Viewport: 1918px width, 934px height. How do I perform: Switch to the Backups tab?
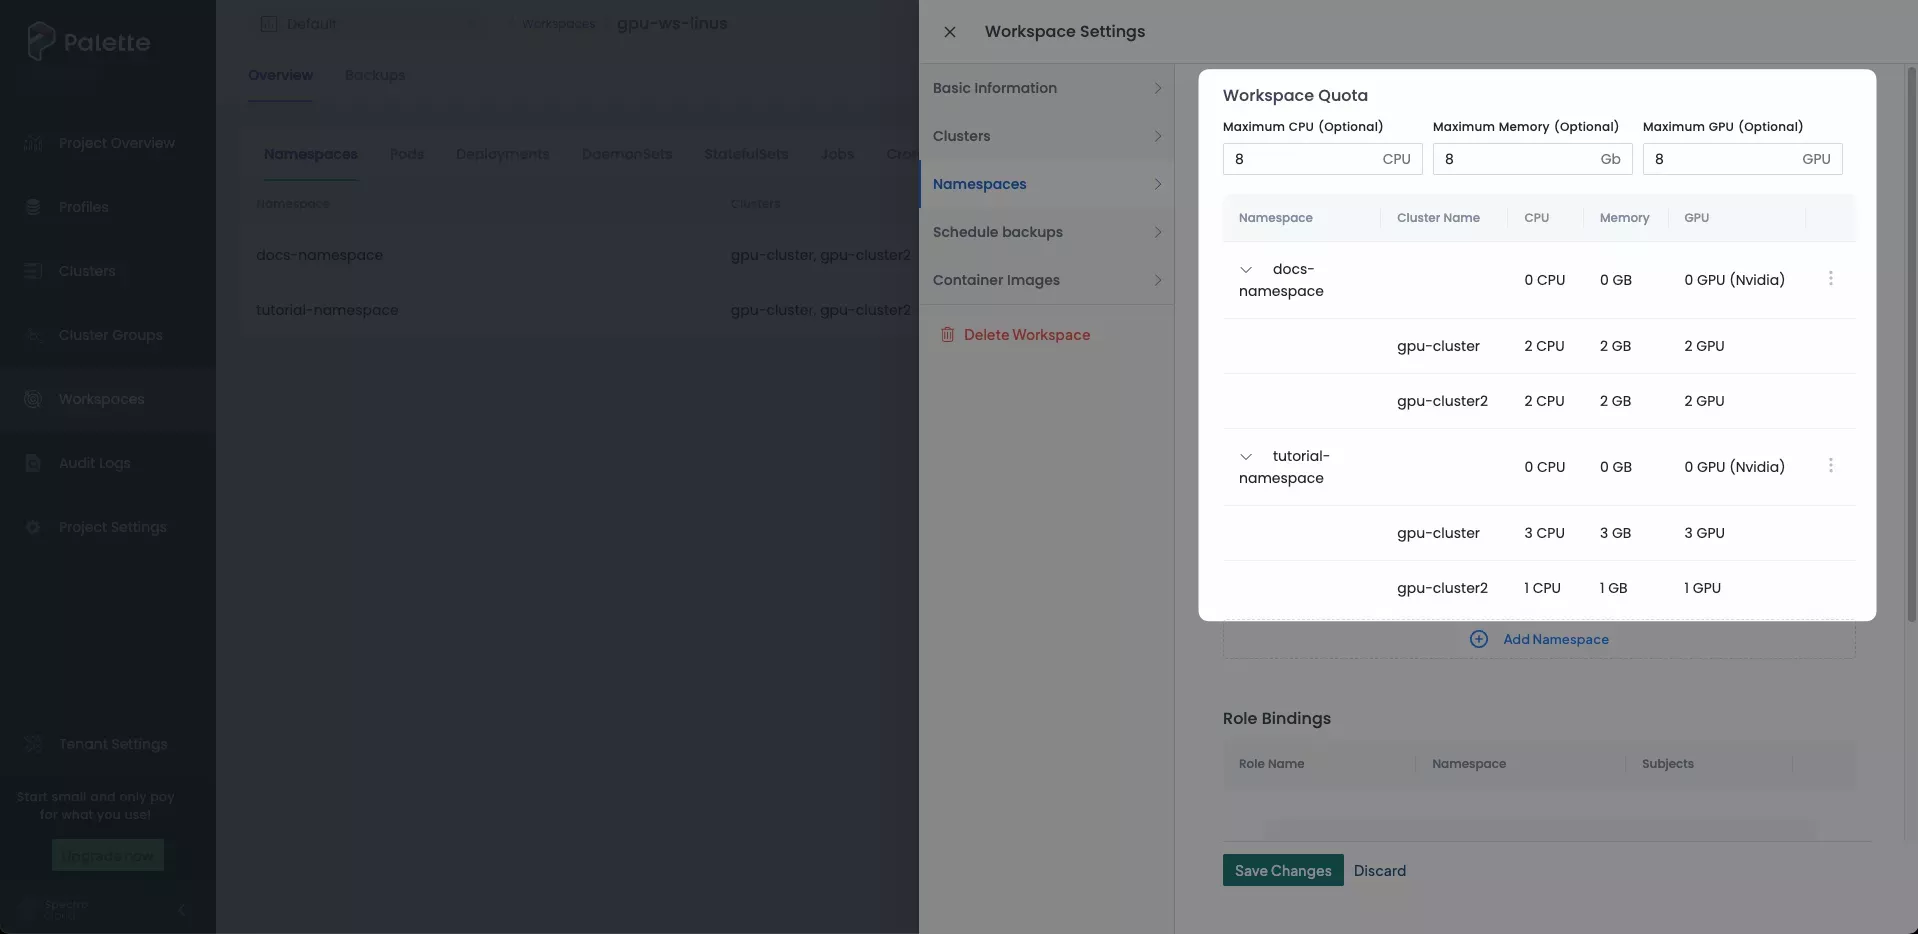[374, 75]
